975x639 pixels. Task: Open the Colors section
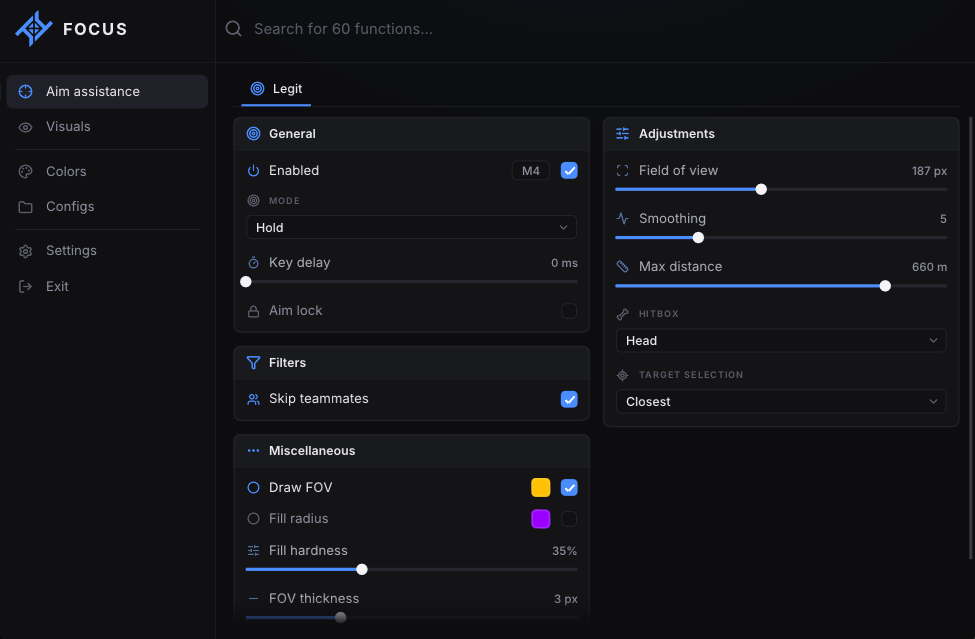(x=107, y=172)
